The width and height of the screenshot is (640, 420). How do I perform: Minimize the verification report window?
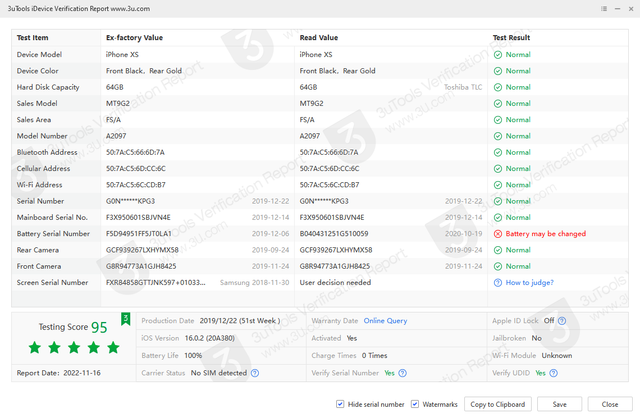click(618, 9)
